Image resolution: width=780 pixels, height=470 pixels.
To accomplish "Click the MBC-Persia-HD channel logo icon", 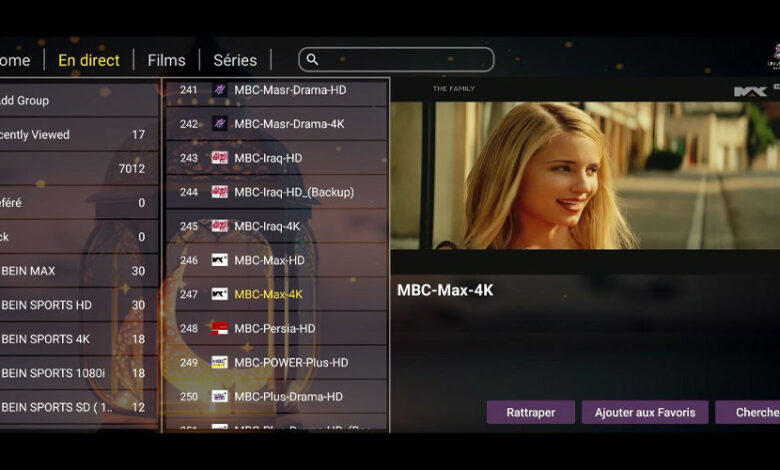I will pyautogui.click(x=219, y=328).
